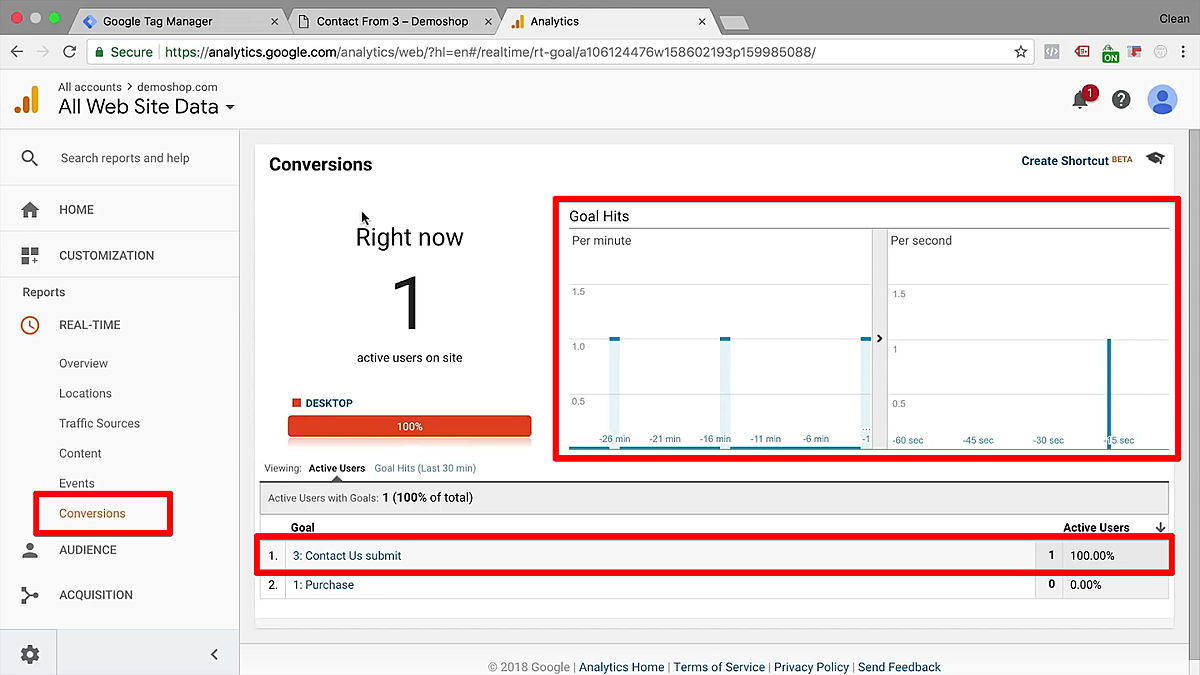Click the Create Shortcut link
The width and height of the screenshot is (1200, 675).
coord(1065,160)
